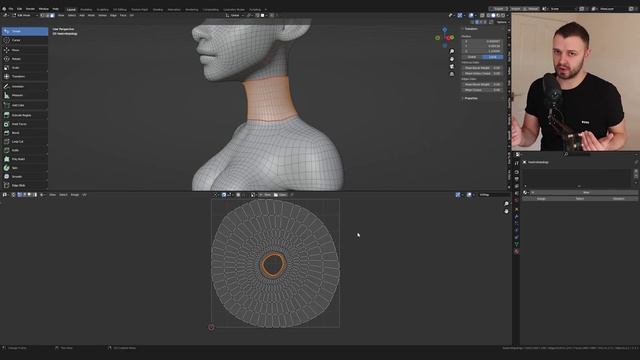Select the Annotate tool

(x=24, y=87)
